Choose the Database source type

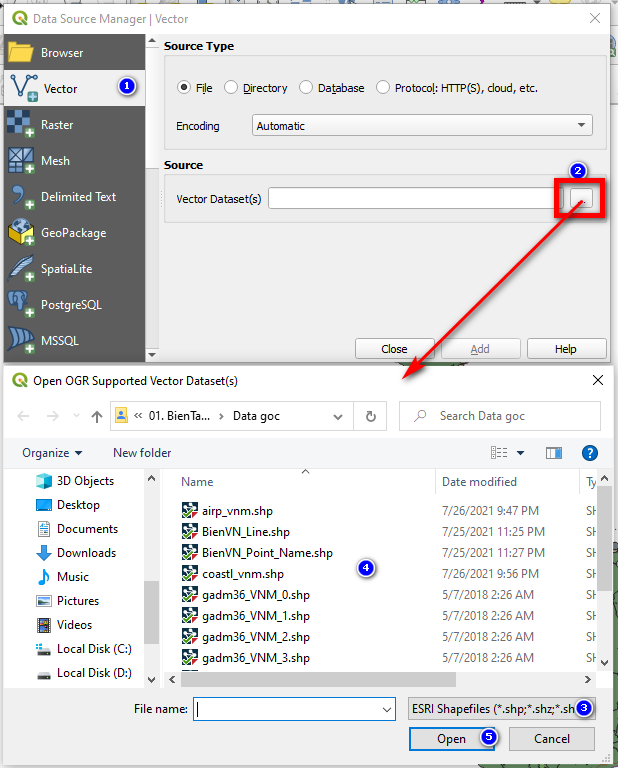(x=306, y=88)
